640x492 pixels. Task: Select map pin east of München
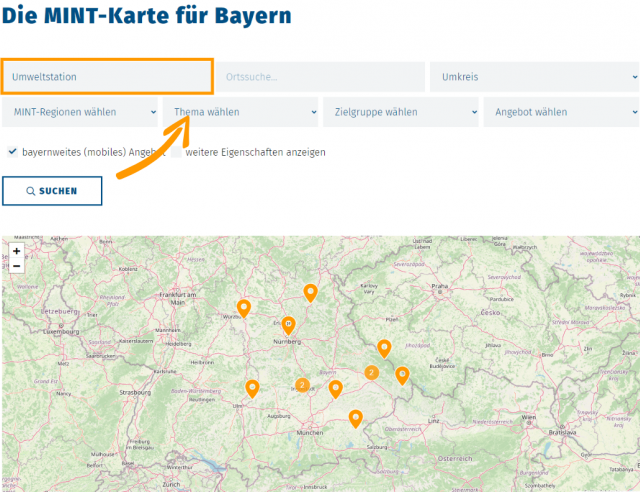coord(356,419)
